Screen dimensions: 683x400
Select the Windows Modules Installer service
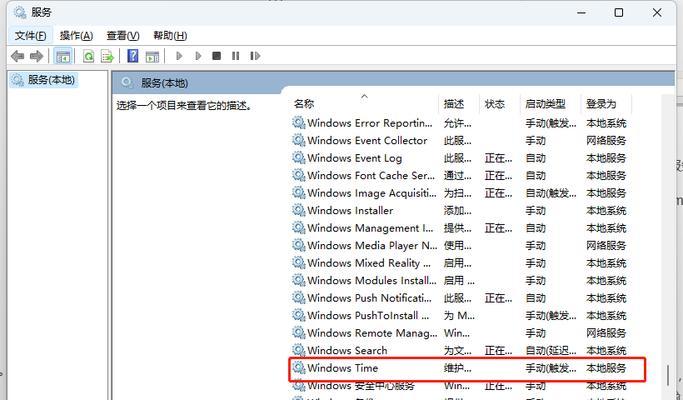point(462,281)
